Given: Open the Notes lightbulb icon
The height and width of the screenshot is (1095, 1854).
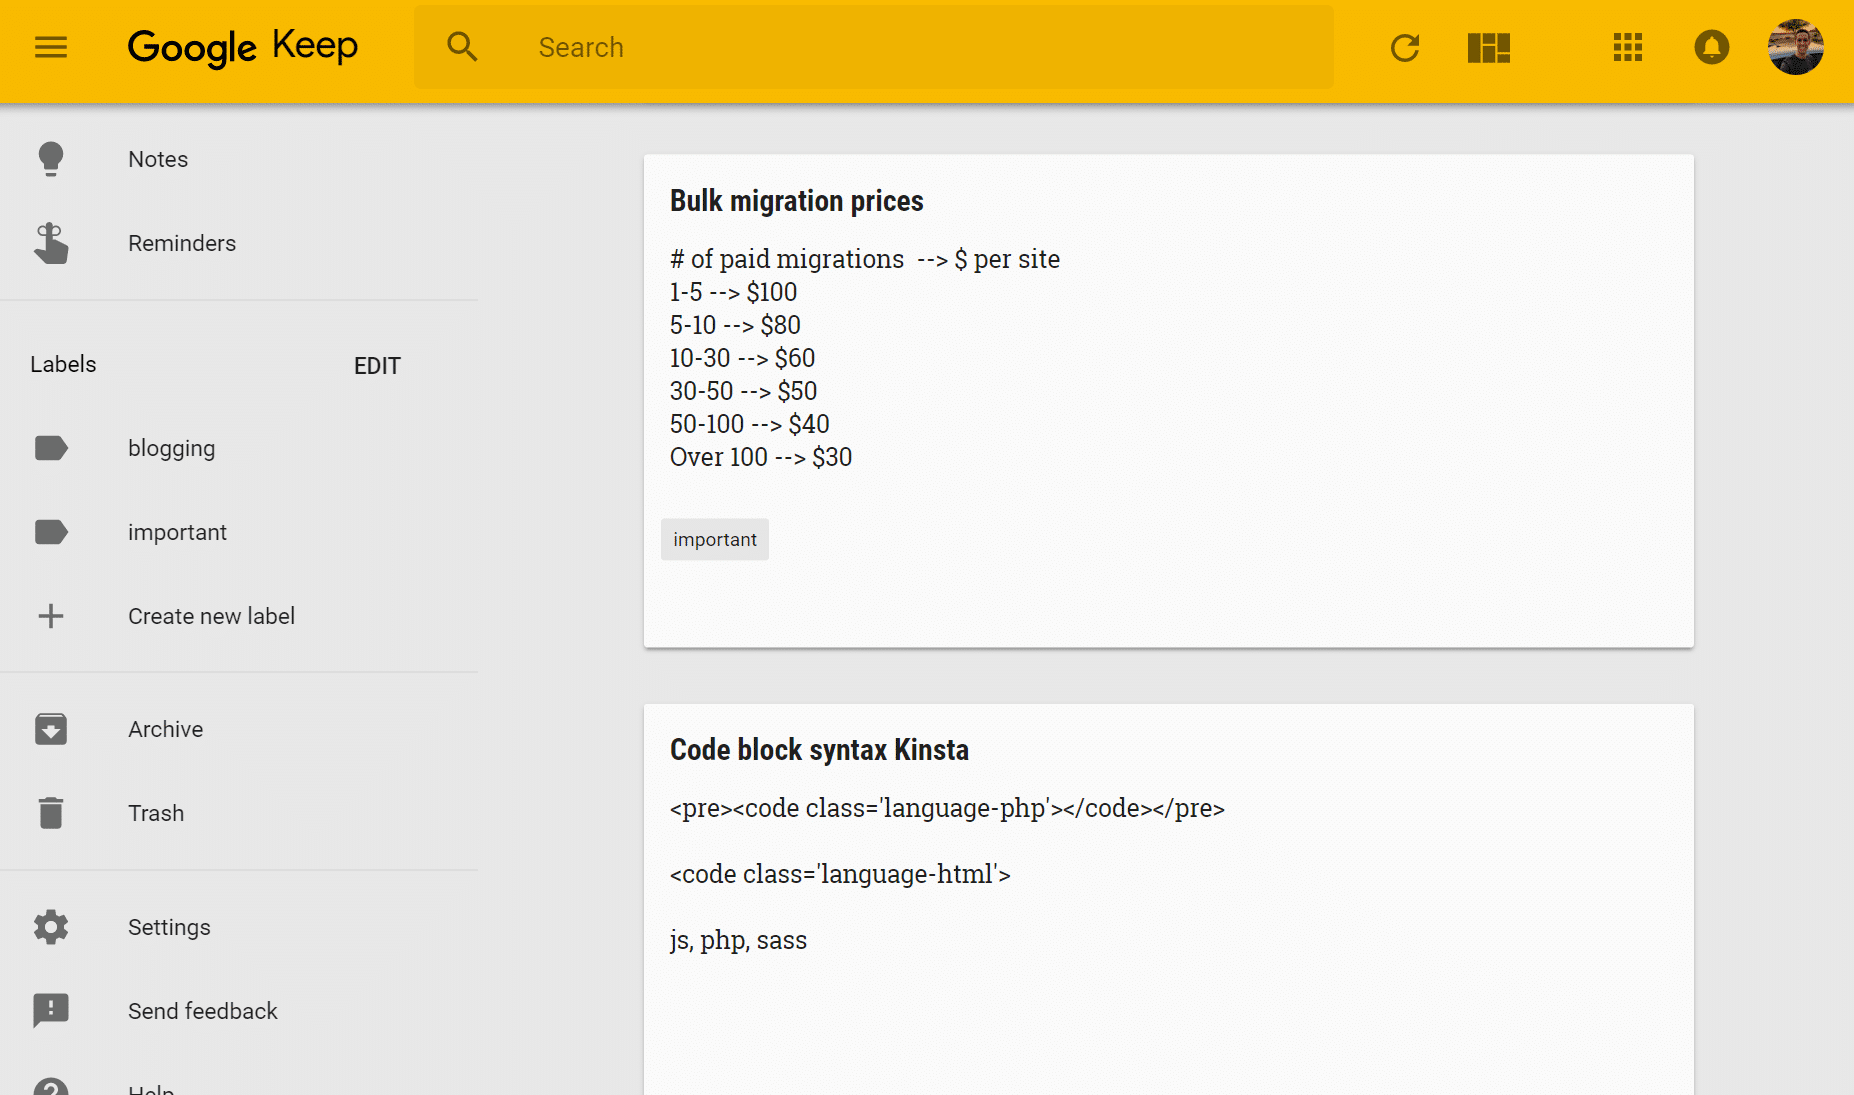Looking at the screenshot, I should click(51, 159).
